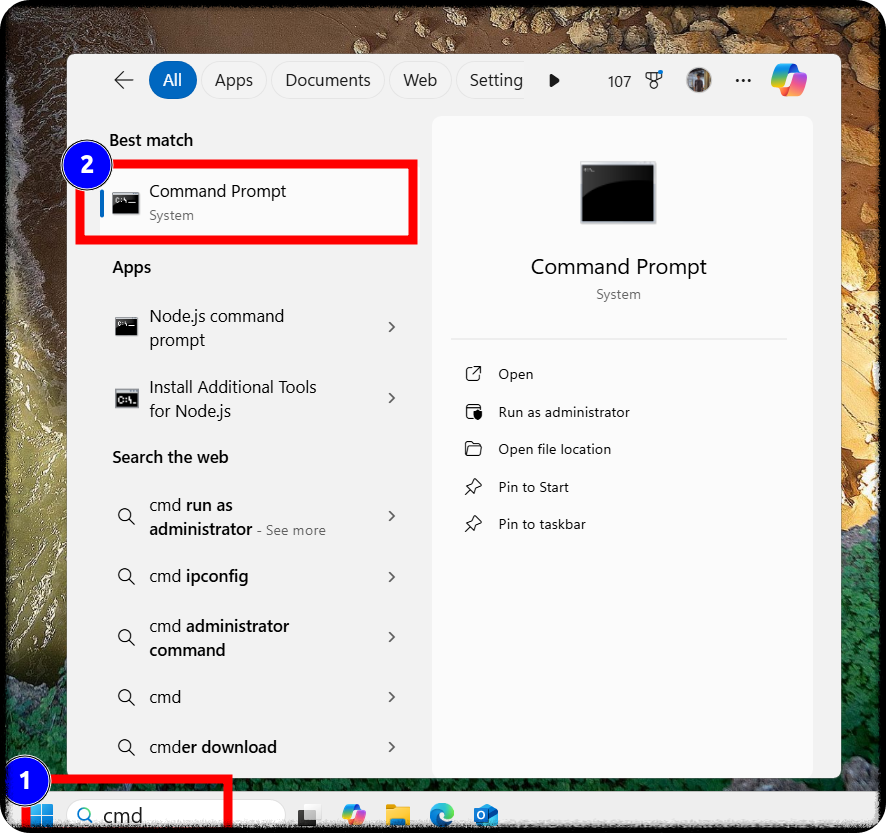Click the Node.js command prompt icon
886x833 pixels.
click(126, 326)
